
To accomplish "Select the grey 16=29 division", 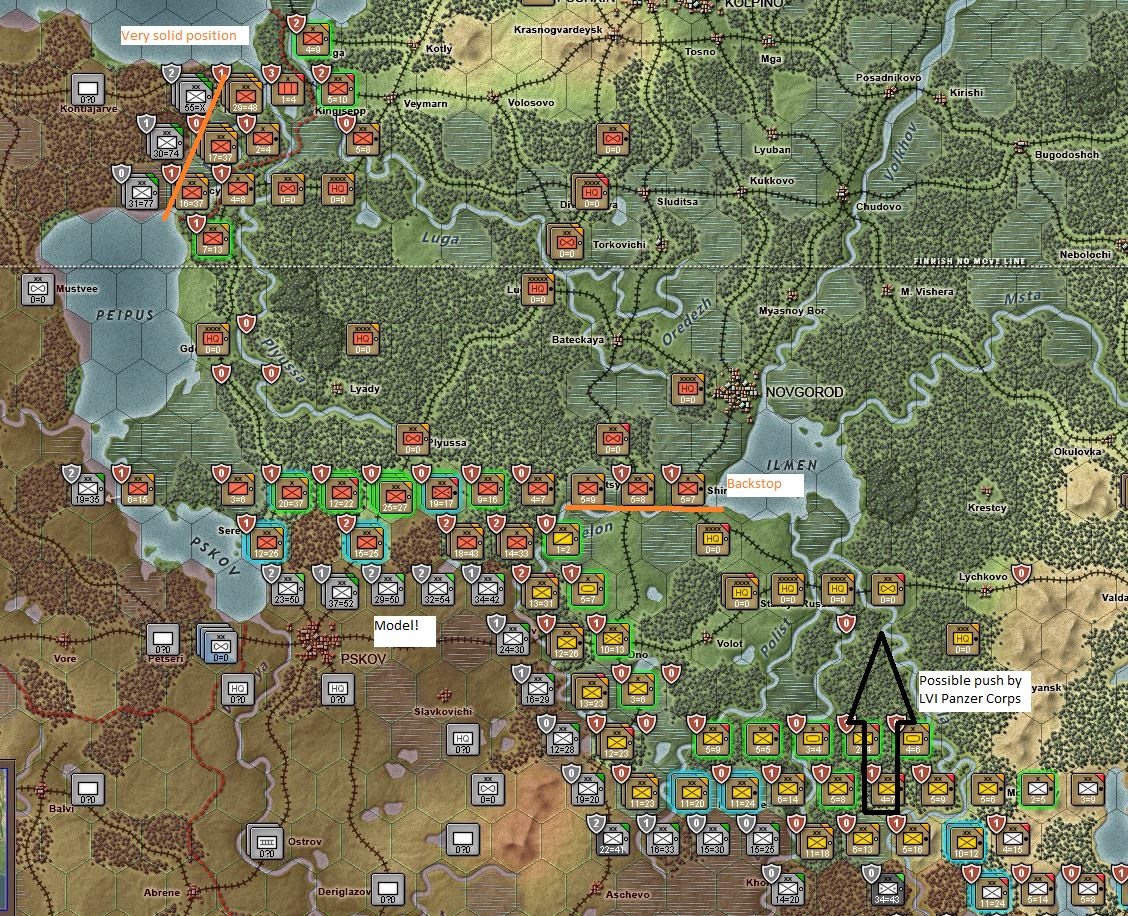I will [x=537, y=689].
